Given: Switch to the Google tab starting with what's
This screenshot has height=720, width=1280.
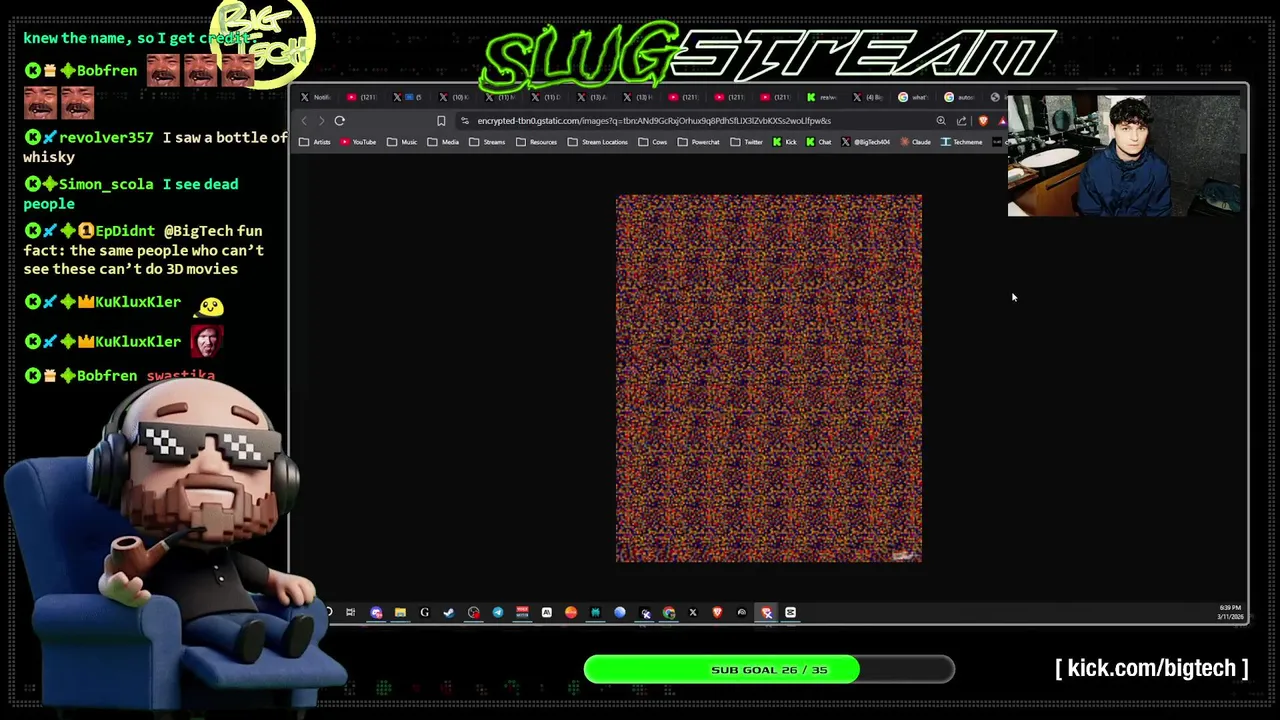Looking at the screenshot, I should [915, 97].
